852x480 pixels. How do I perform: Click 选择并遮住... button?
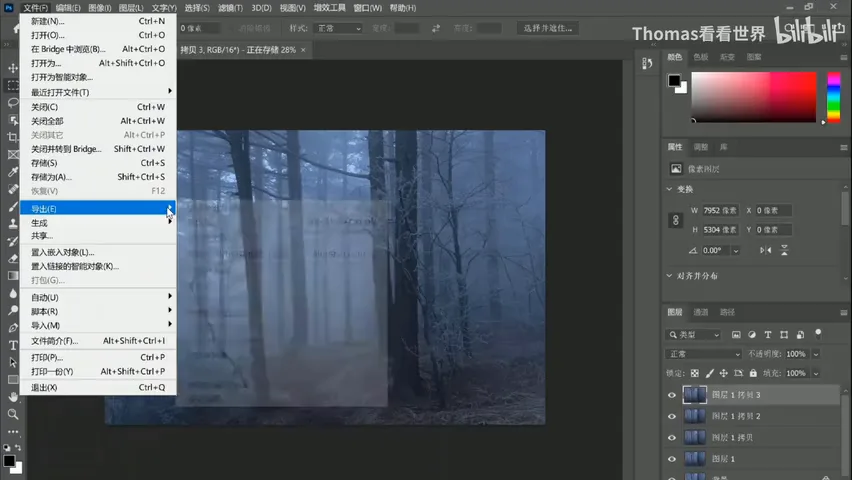click(x=548, y=28)
